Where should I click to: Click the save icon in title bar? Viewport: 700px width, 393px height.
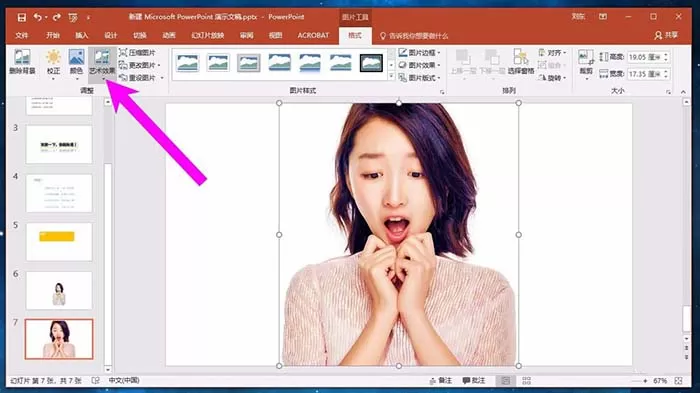point(21,17)
